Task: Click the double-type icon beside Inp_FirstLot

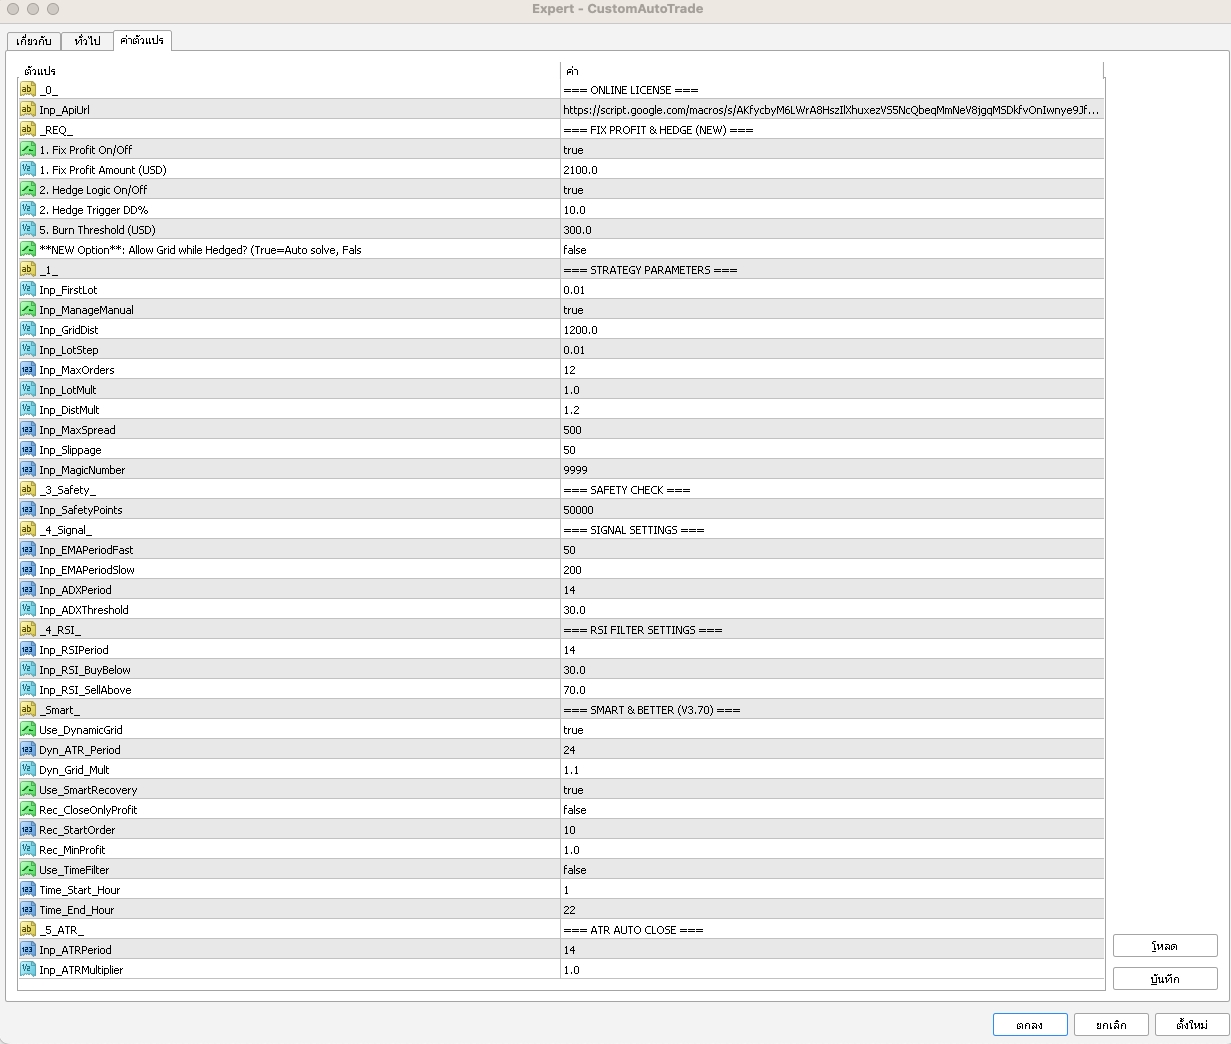Action: tap(27, 290)
